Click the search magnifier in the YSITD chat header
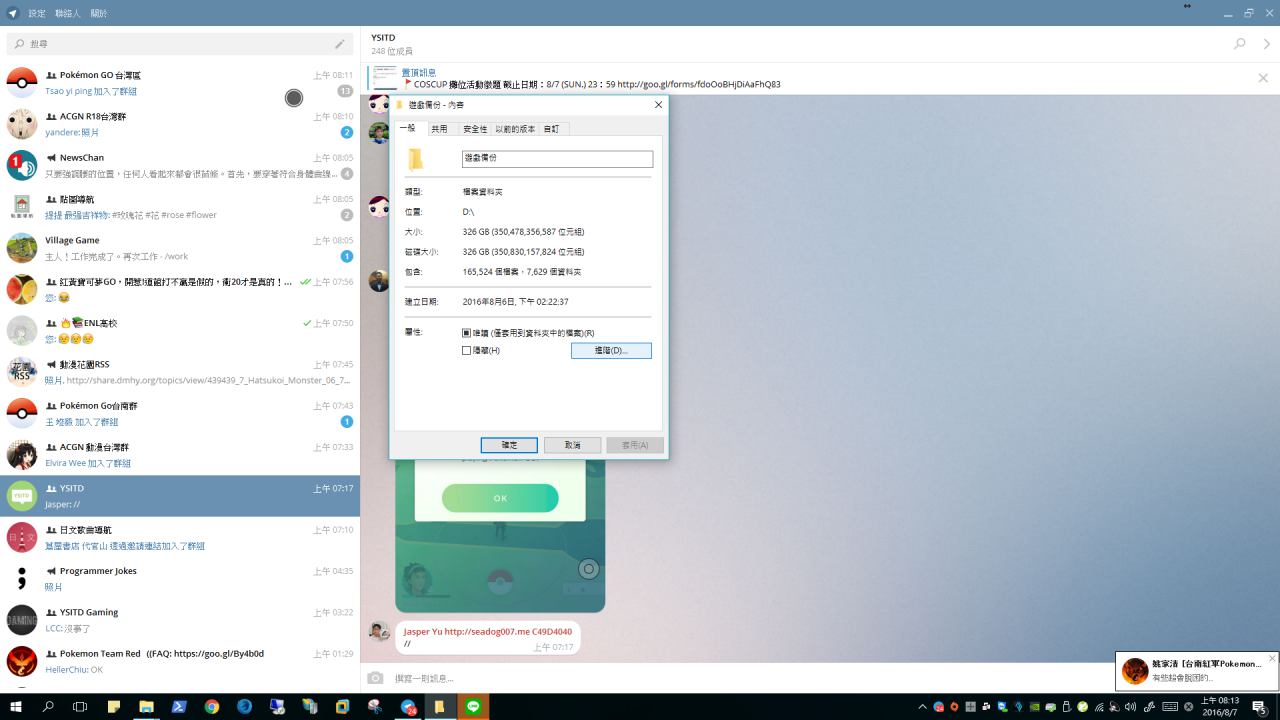 pyautogui.click(x=1240, y=44)
